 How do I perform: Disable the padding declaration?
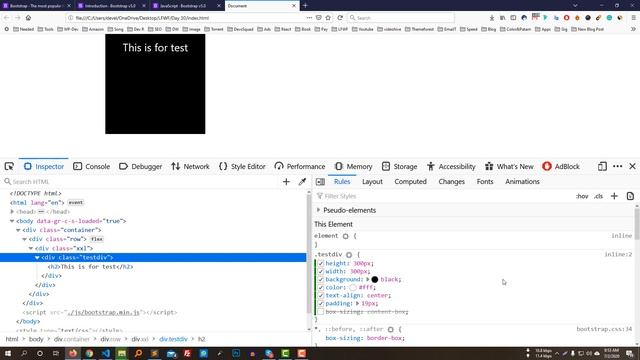321,304
